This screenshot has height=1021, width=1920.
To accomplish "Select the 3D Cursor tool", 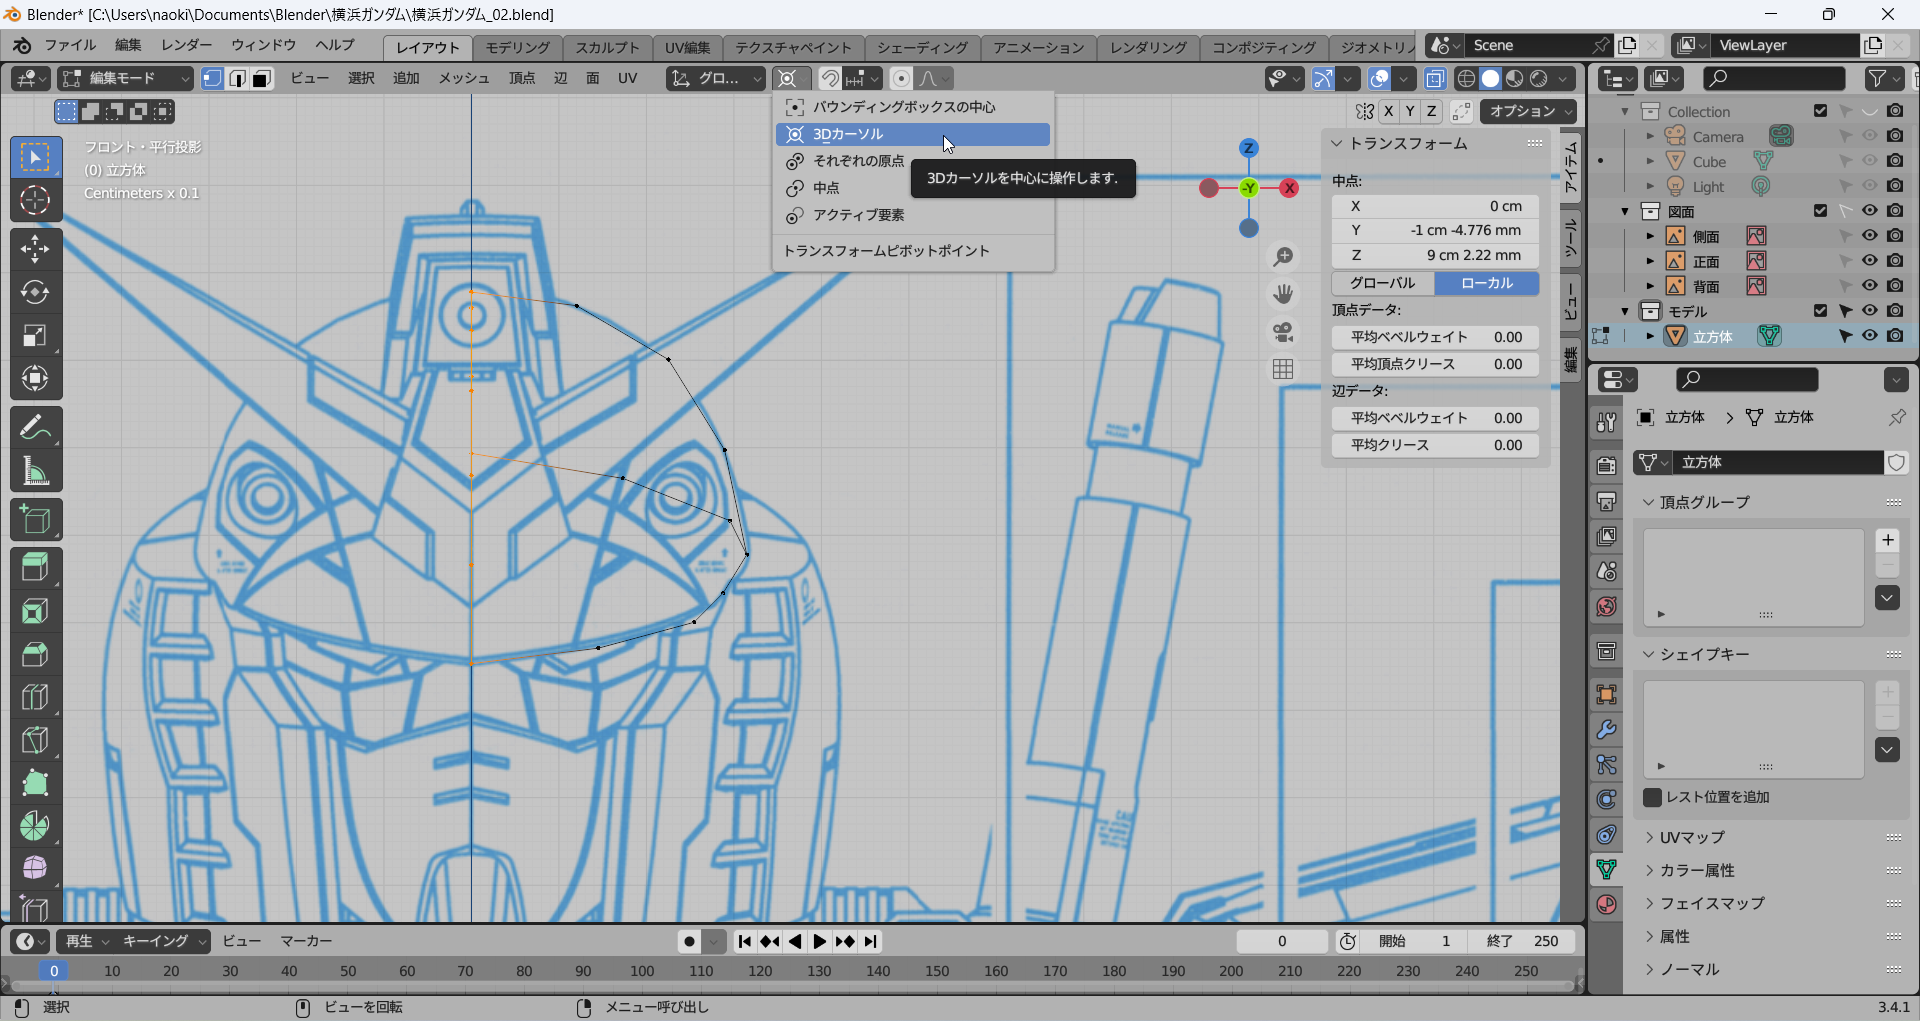I will pos(35,201).
